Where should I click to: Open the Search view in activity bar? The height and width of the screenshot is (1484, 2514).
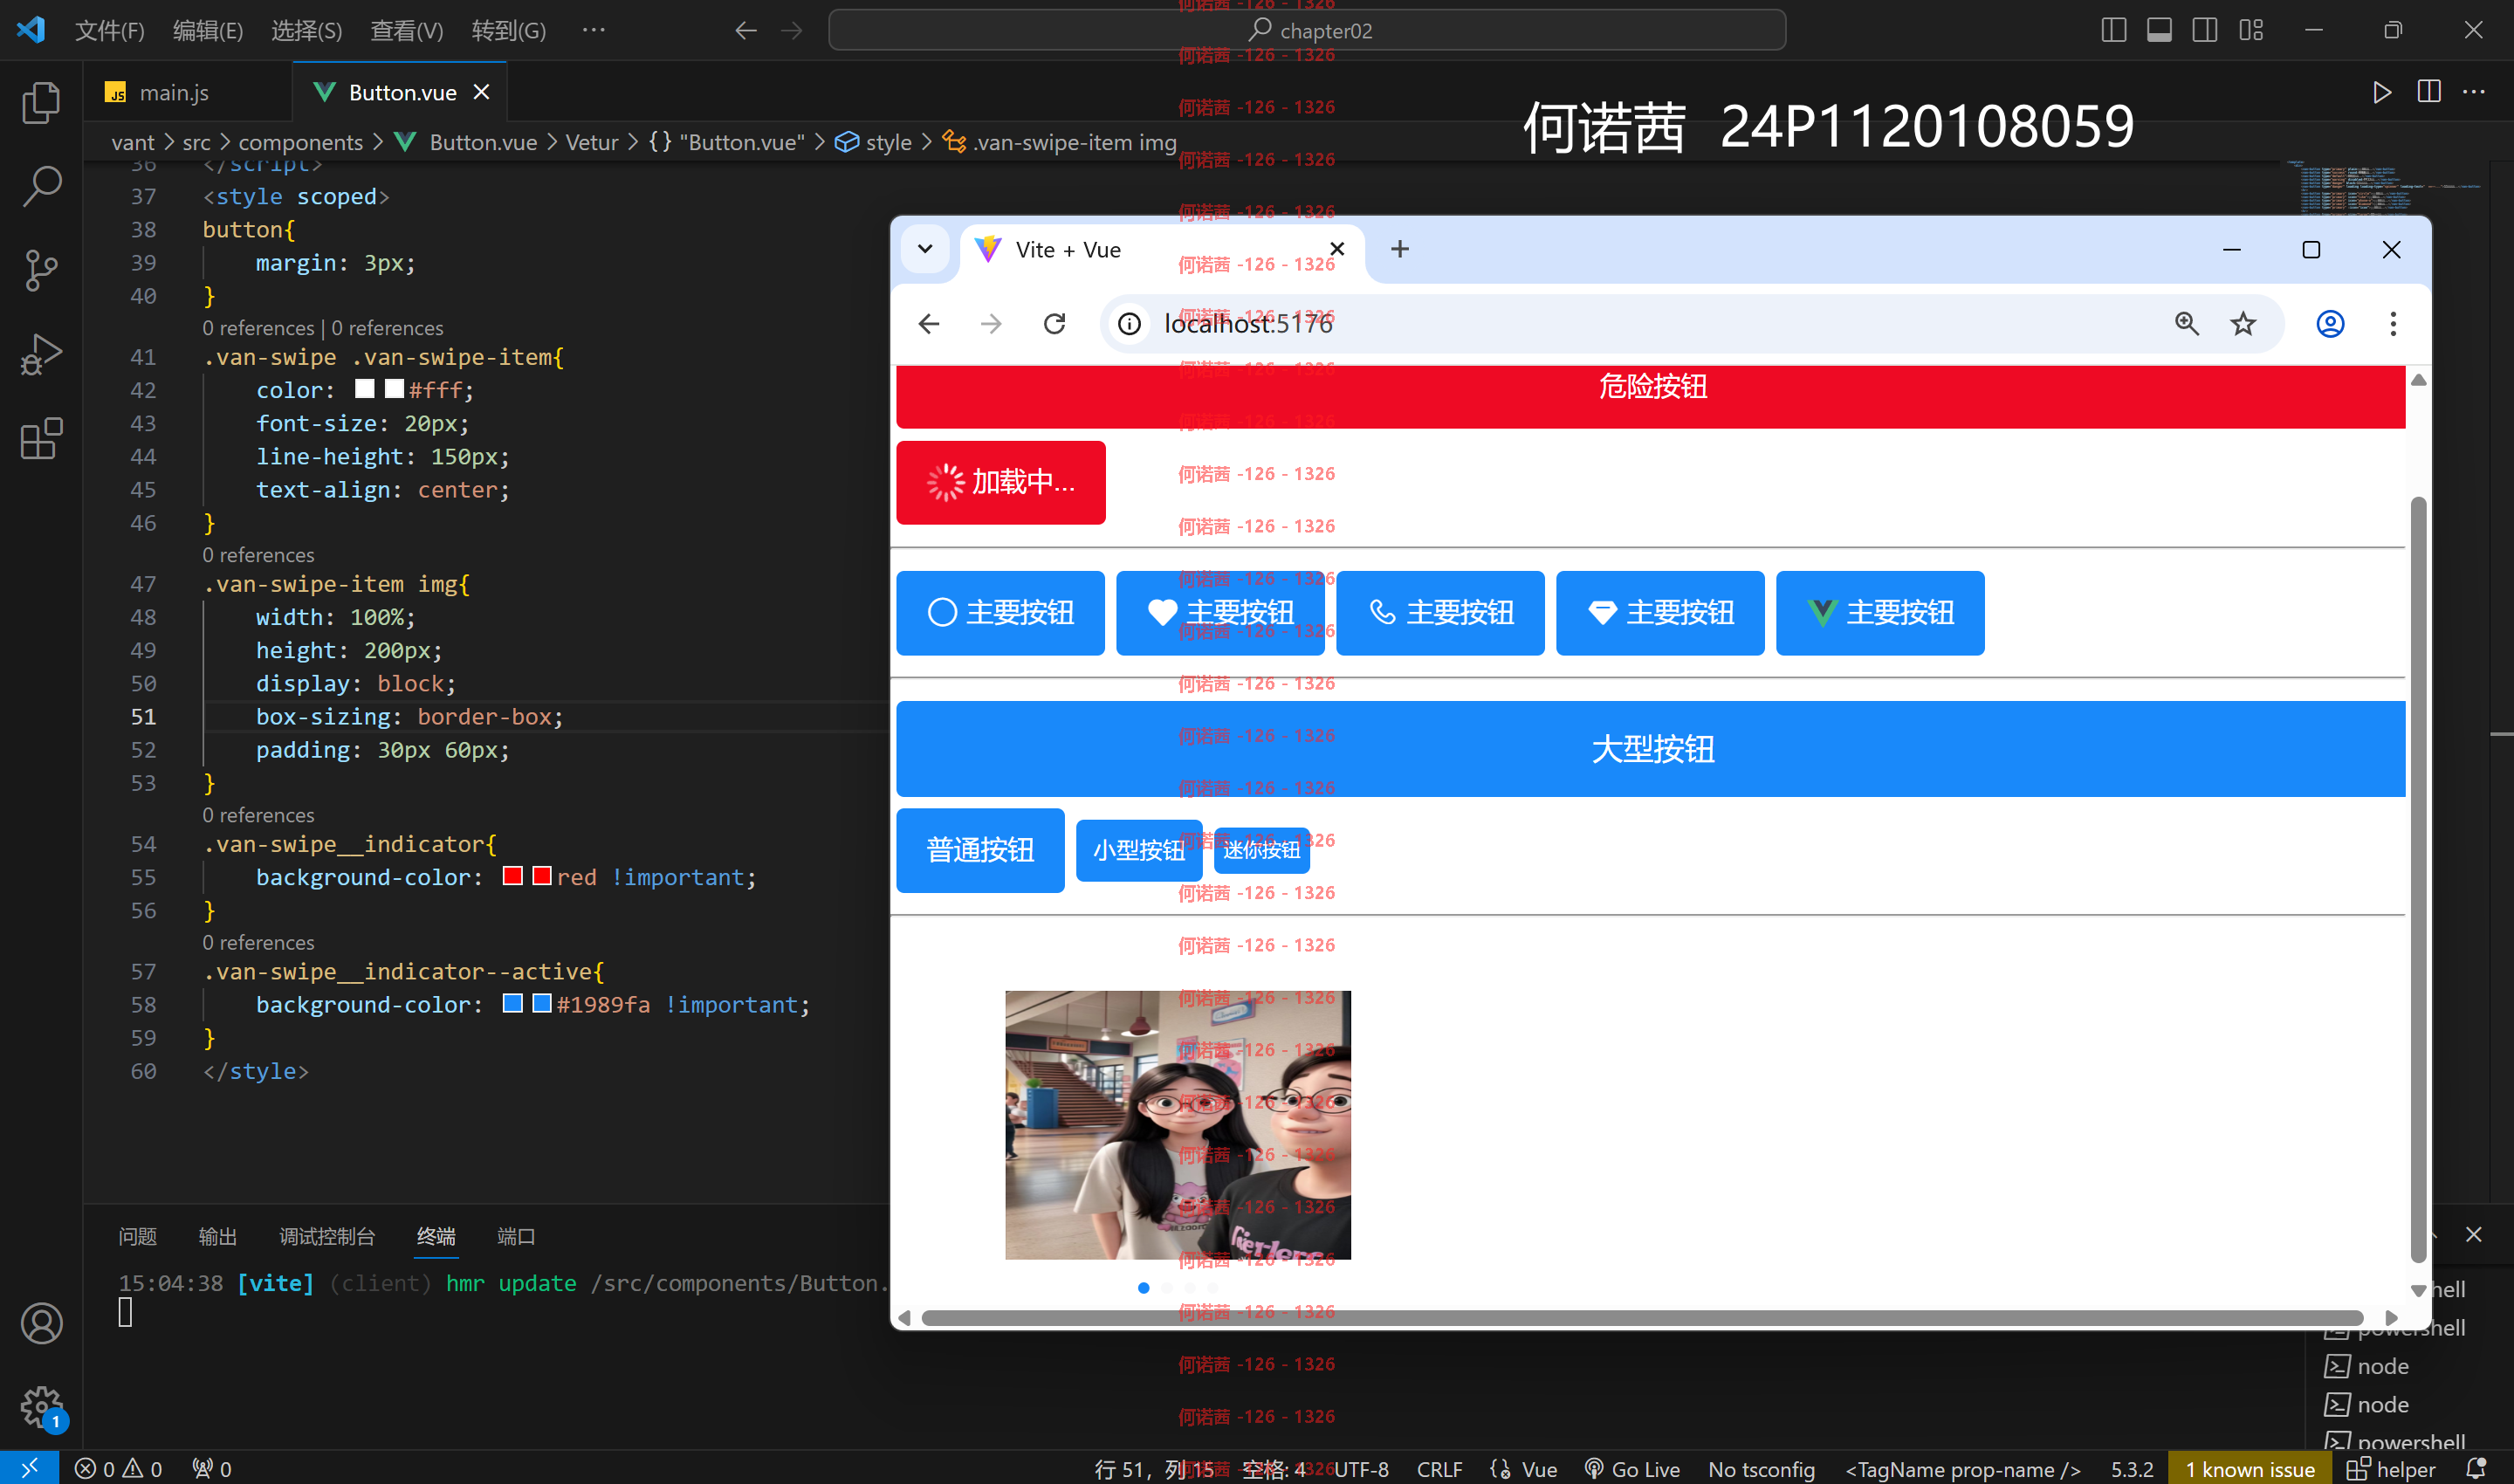point(41,186)
